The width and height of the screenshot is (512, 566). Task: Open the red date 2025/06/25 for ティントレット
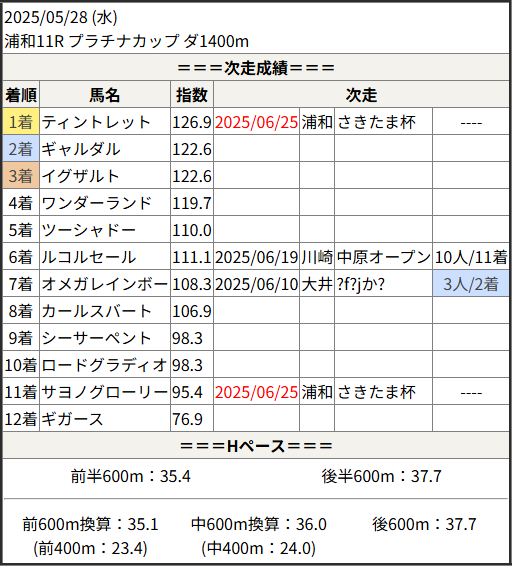(256, 122)
